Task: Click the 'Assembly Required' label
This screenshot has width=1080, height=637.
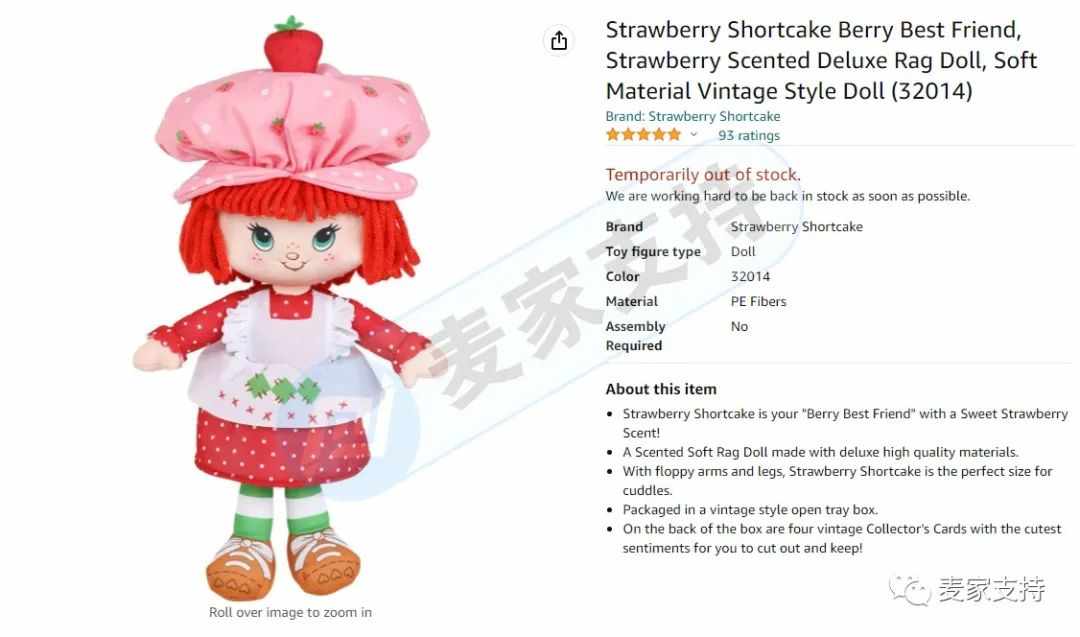Action: click(635, 336)
